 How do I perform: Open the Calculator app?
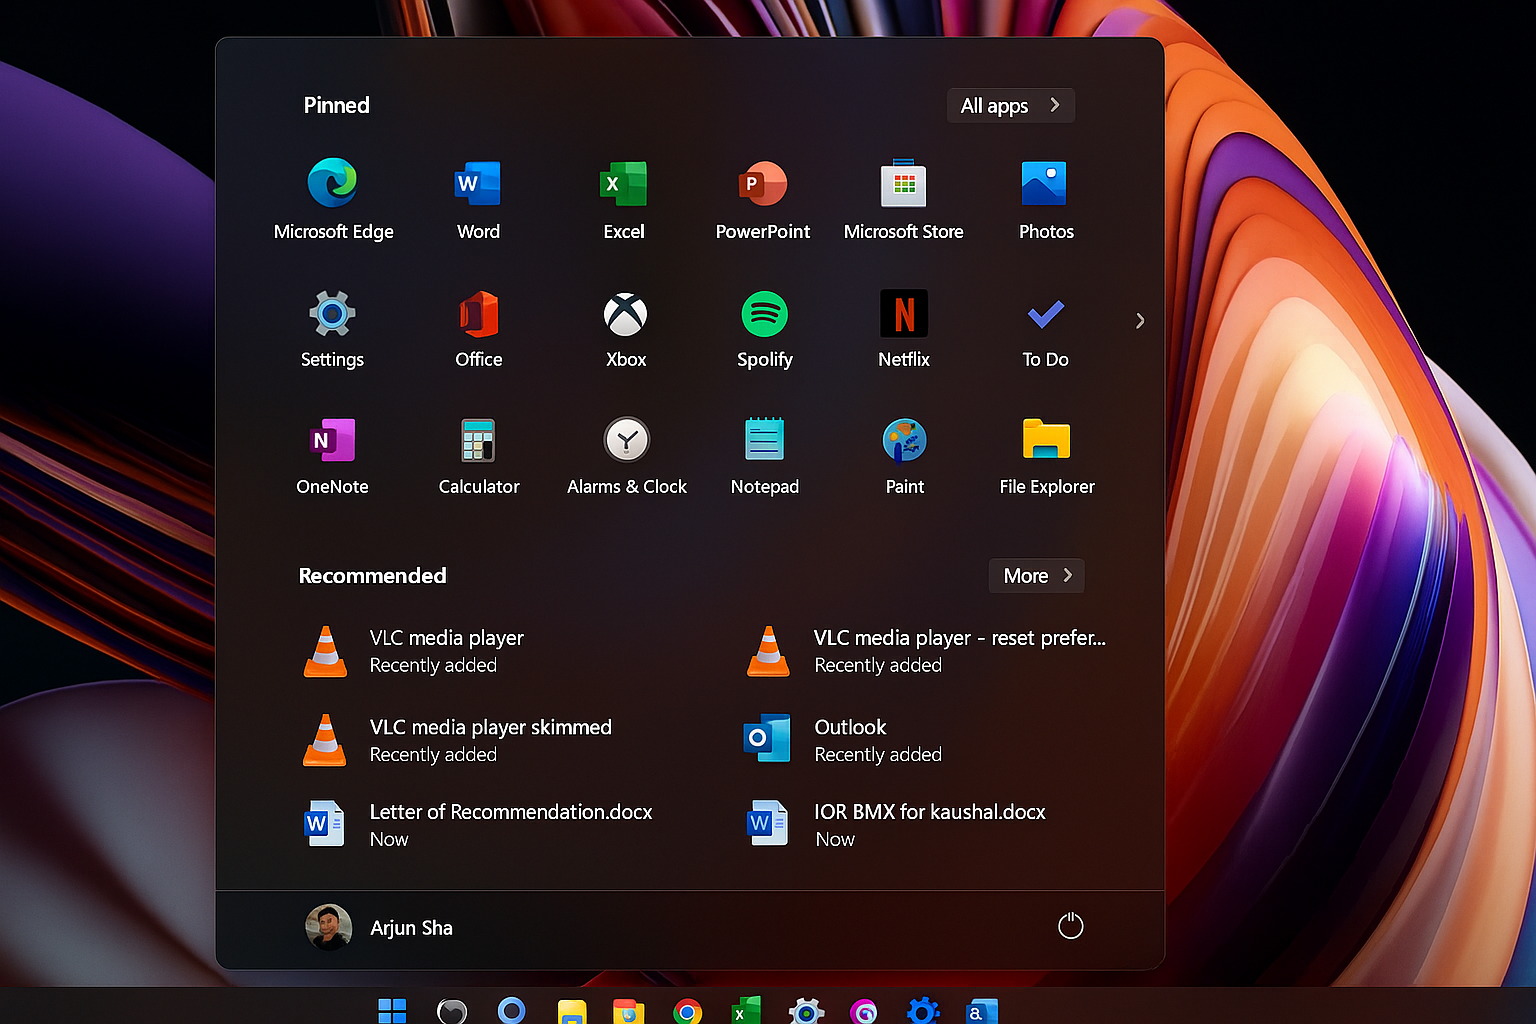point(478,456)
